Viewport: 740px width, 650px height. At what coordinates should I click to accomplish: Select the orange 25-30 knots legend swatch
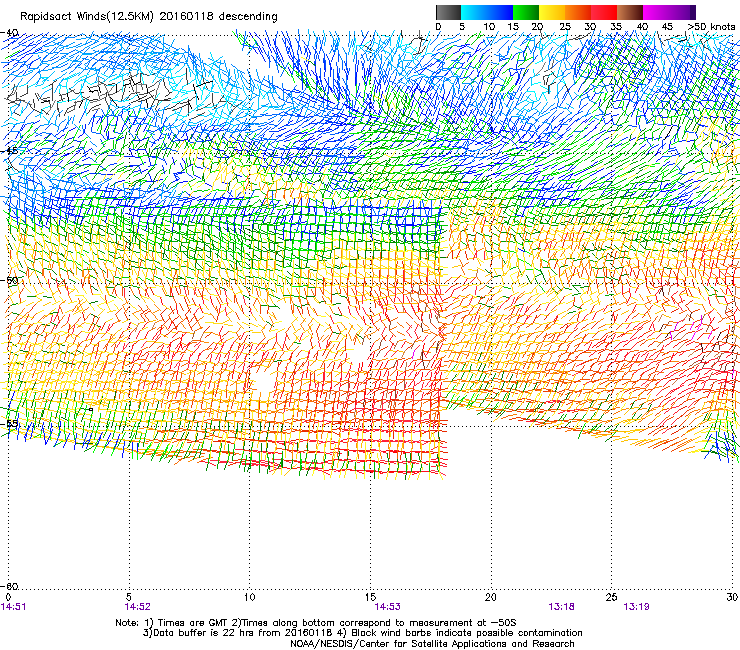[x=578, y=12]
